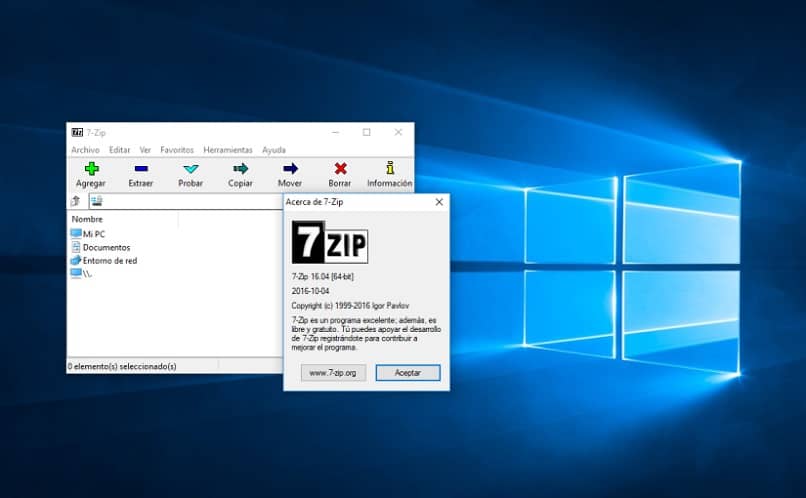Open the Favoritos menu
The height and width of the screenshot is (498, 806).
(x=177, y=150)
